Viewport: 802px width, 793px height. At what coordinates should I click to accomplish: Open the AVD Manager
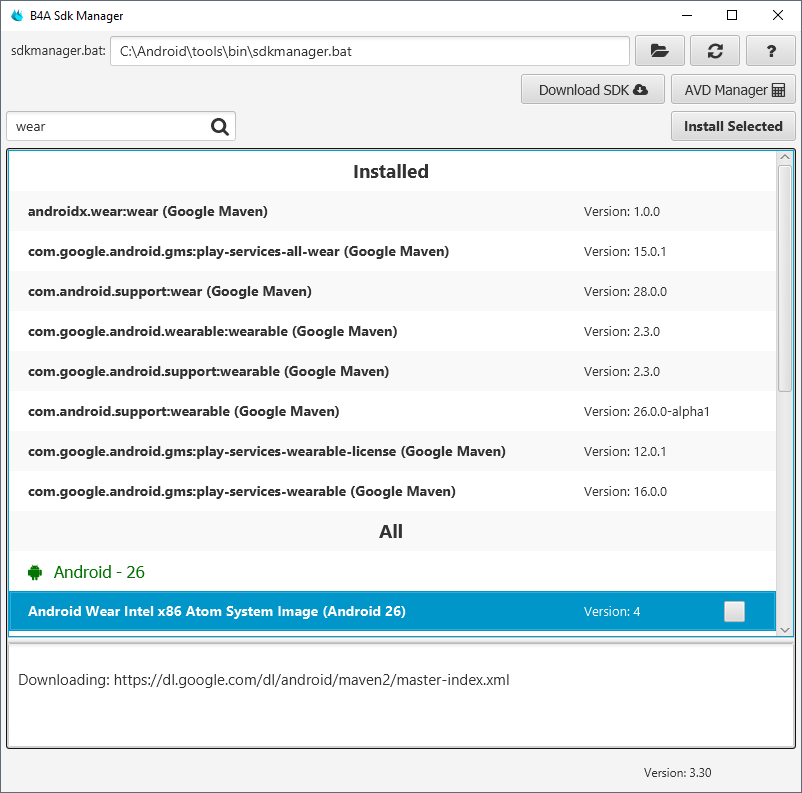pyautogui.click(x=733, y=90)
